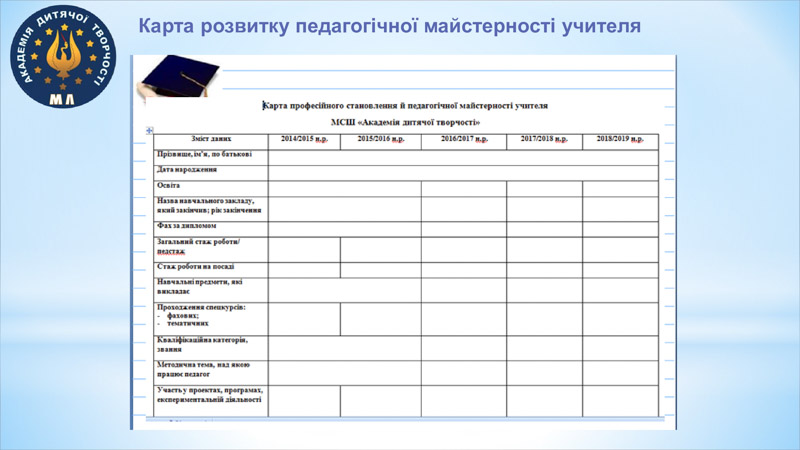Click empty cell beside Прізвище, ім'я, по батькові
Screen dimensions: 800x450
(x=463, y=158)
